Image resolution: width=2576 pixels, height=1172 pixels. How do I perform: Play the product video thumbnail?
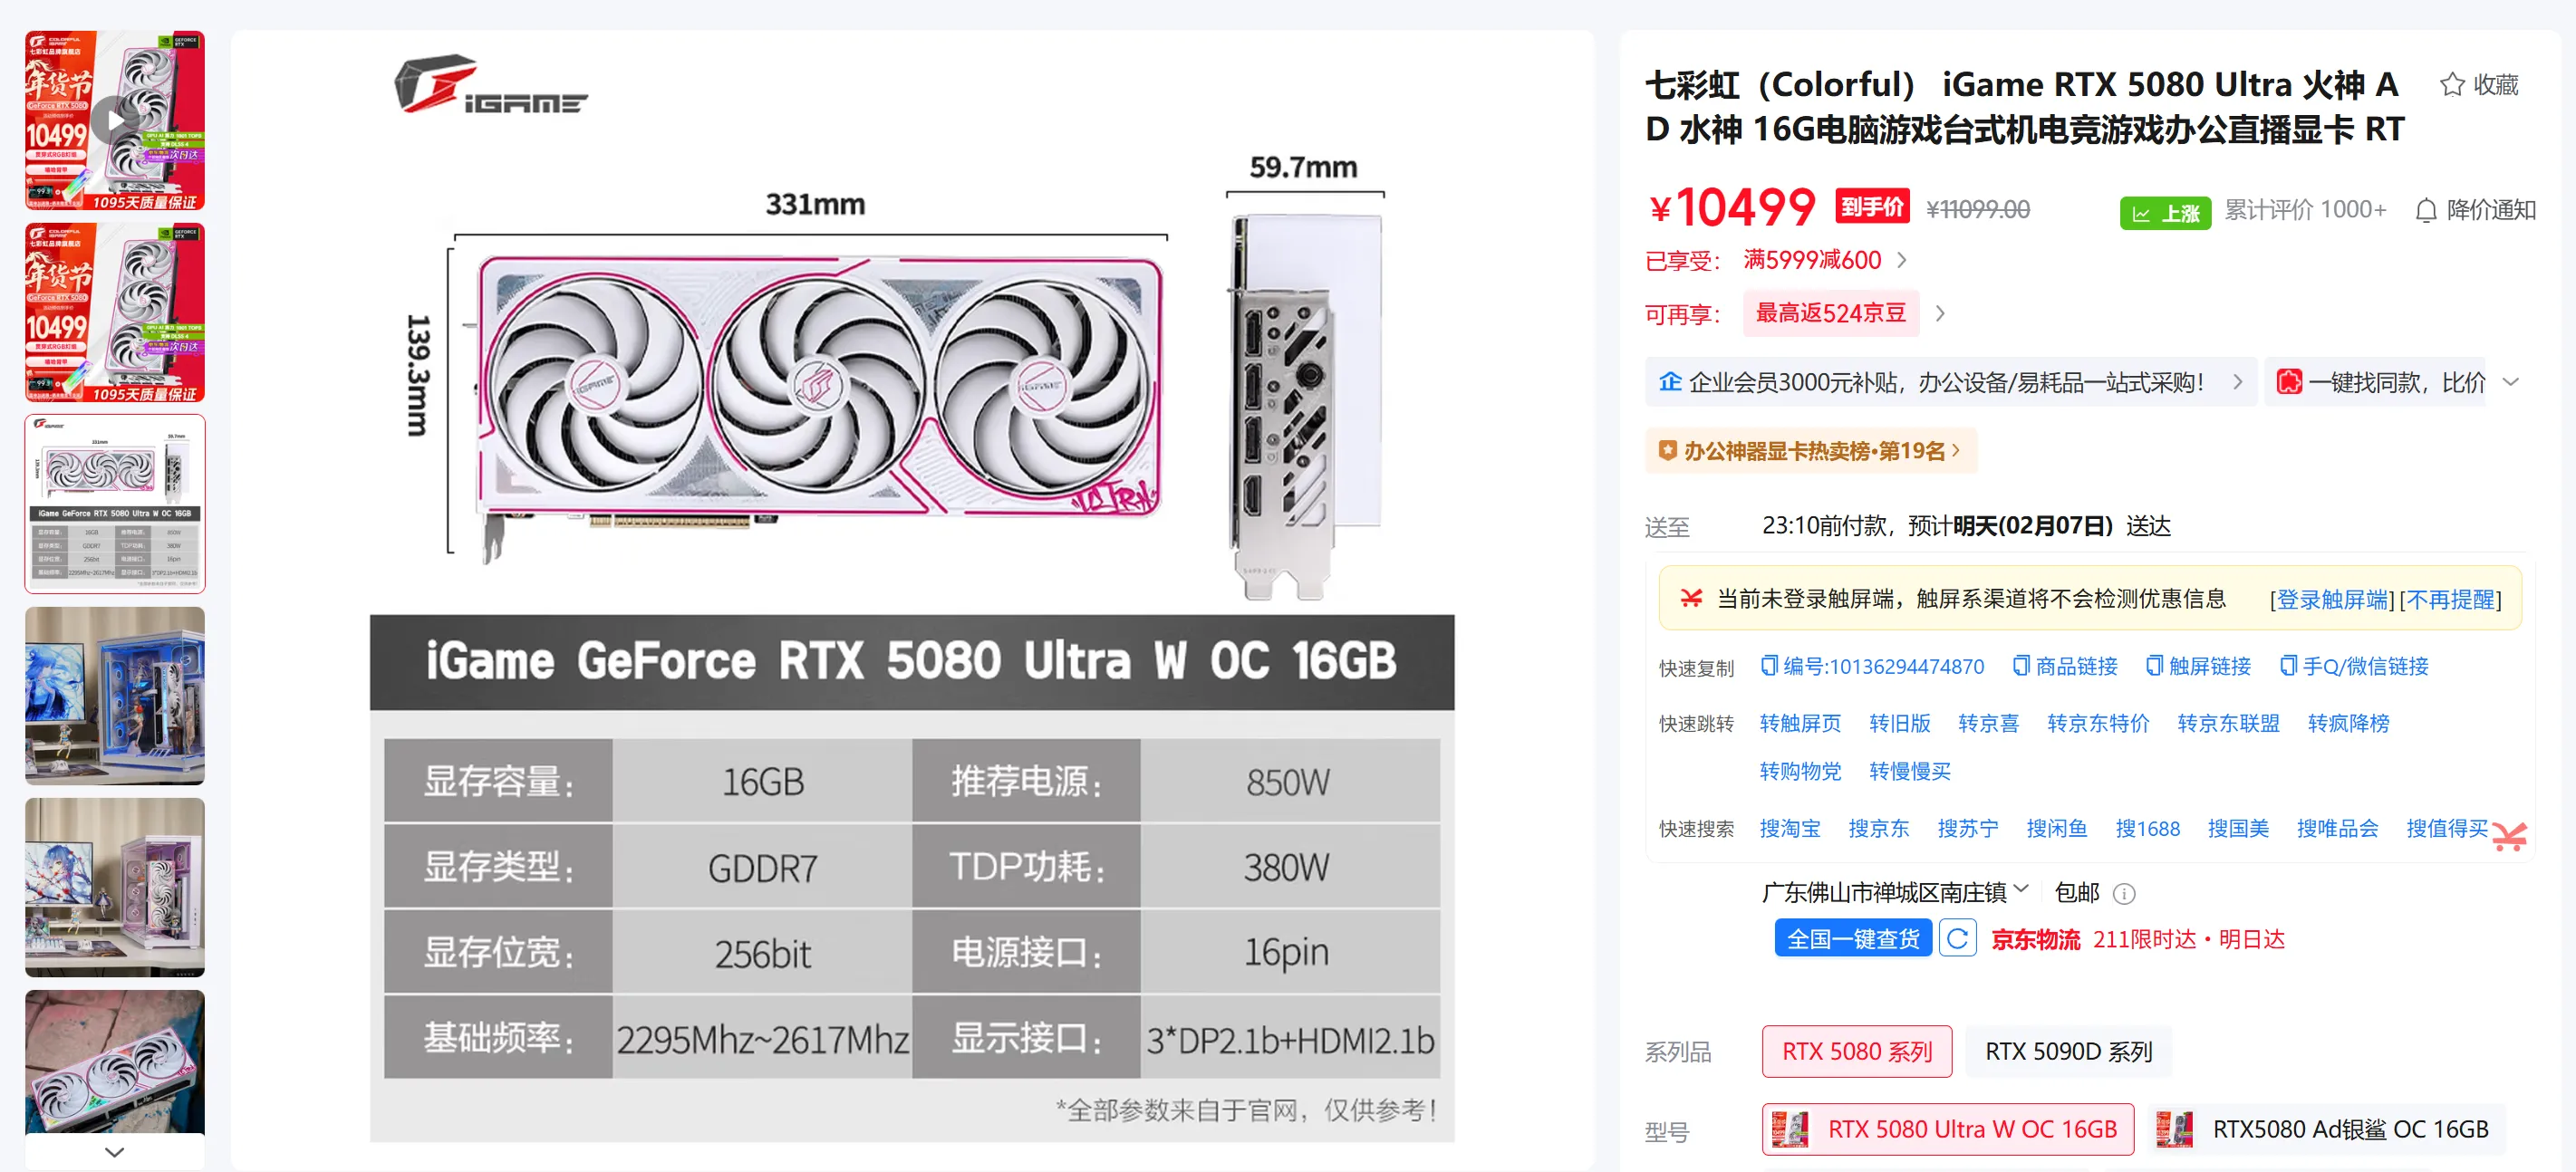click(x=114, y=120)
